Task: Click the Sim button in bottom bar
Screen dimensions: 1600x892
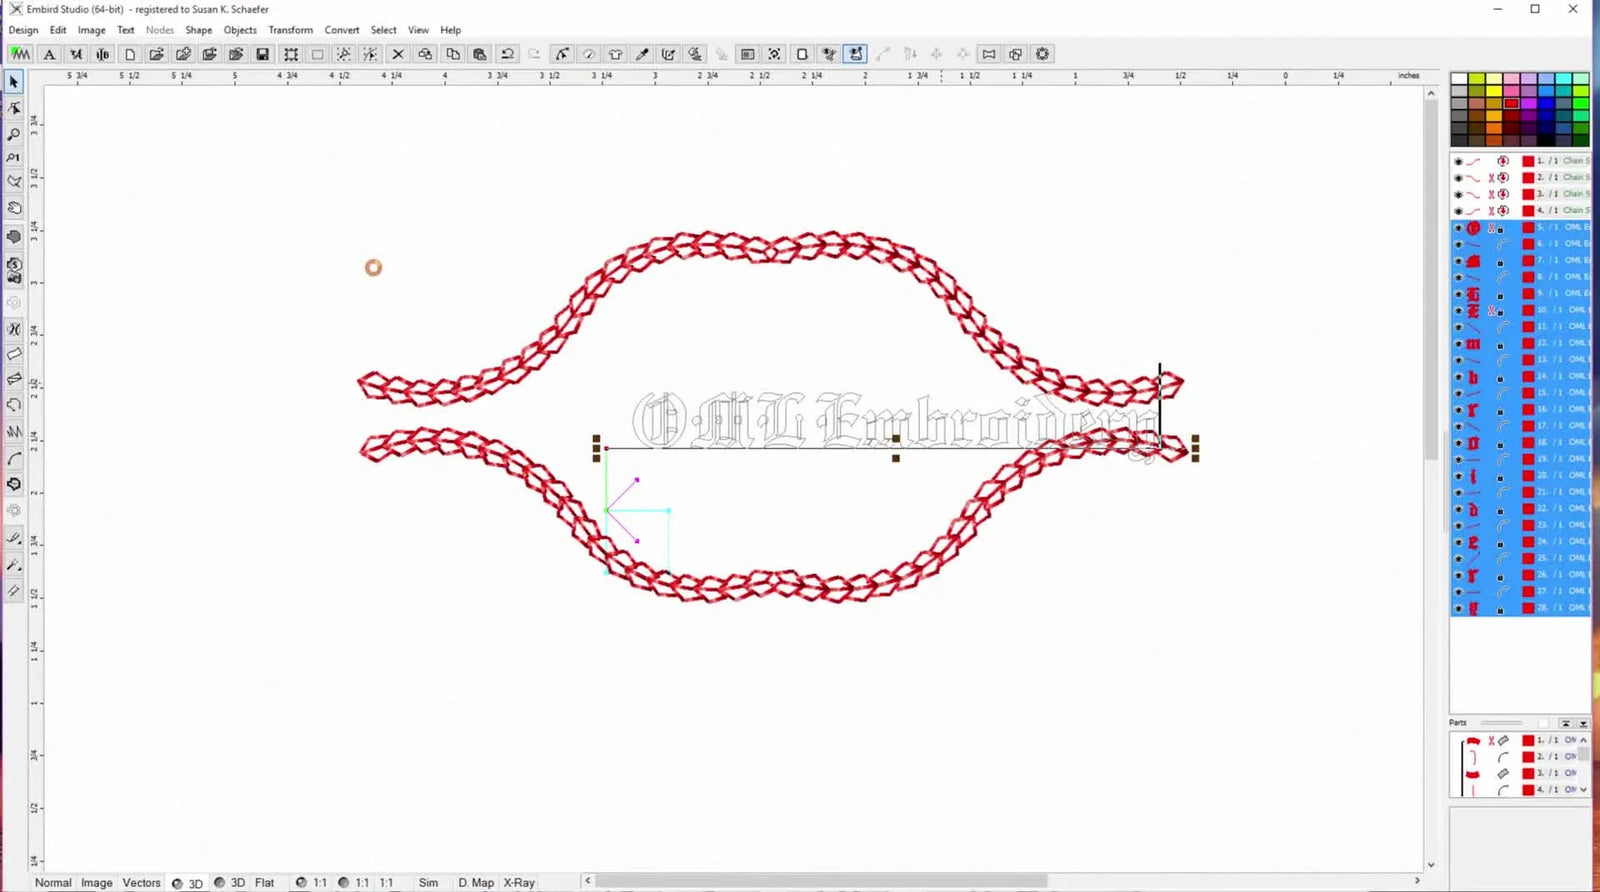Action: pyautogui.click(x=428, y=883)
